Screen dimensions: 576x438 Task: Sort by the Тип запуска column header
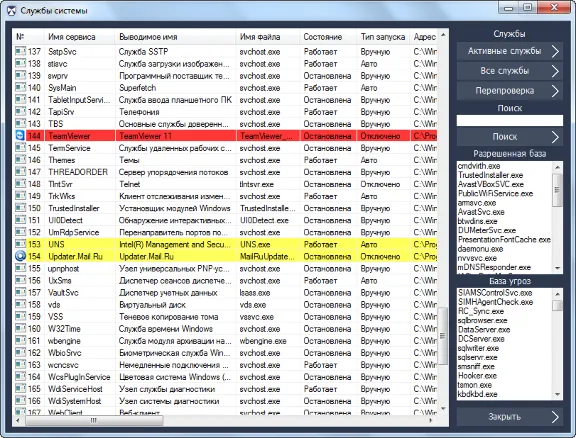[383, 37]
